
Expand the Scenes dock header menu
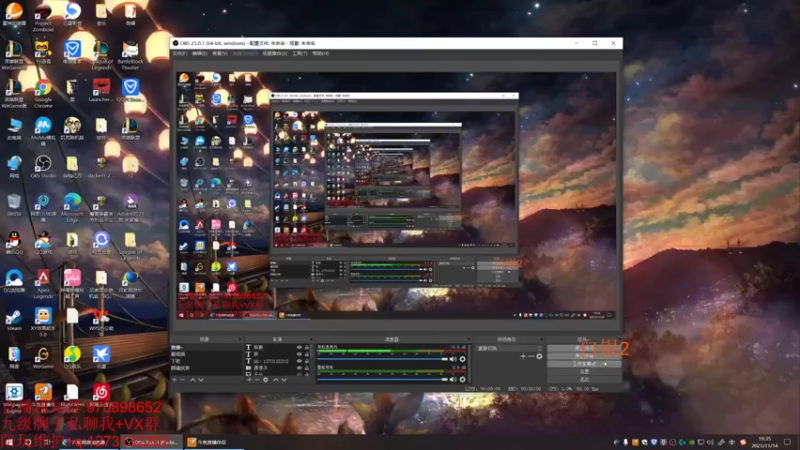240,339
